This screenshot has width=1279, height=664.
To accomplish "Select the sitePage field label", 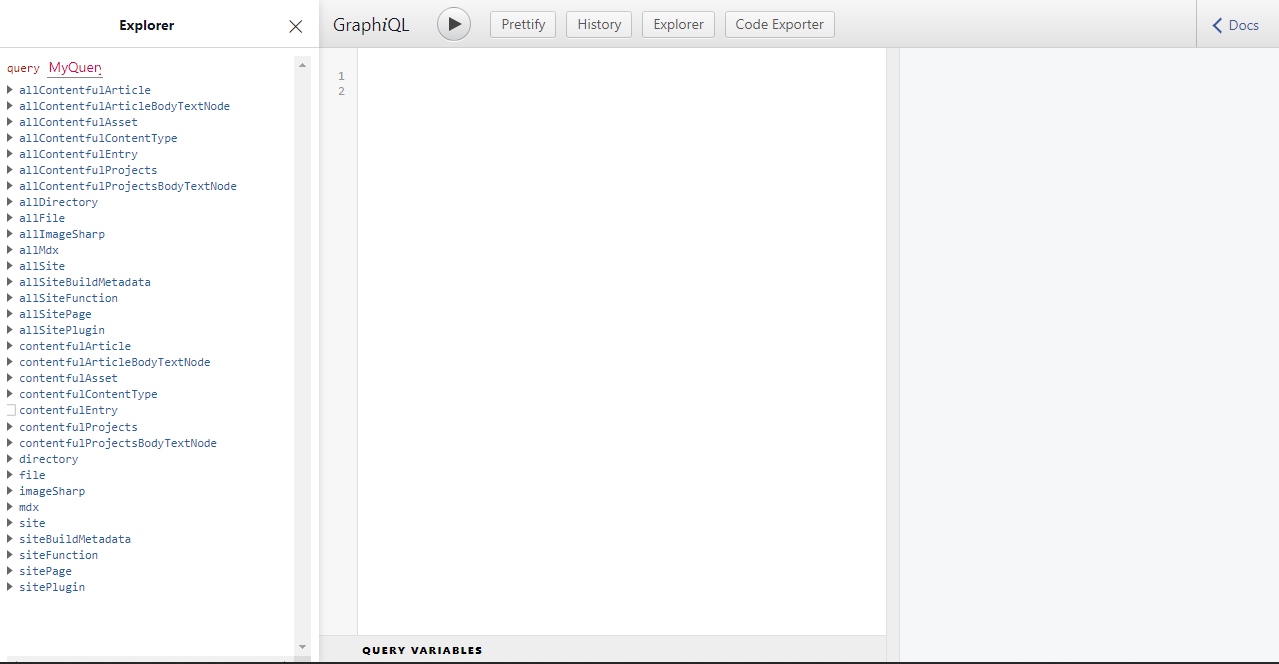I will click(x=45, y=571).
